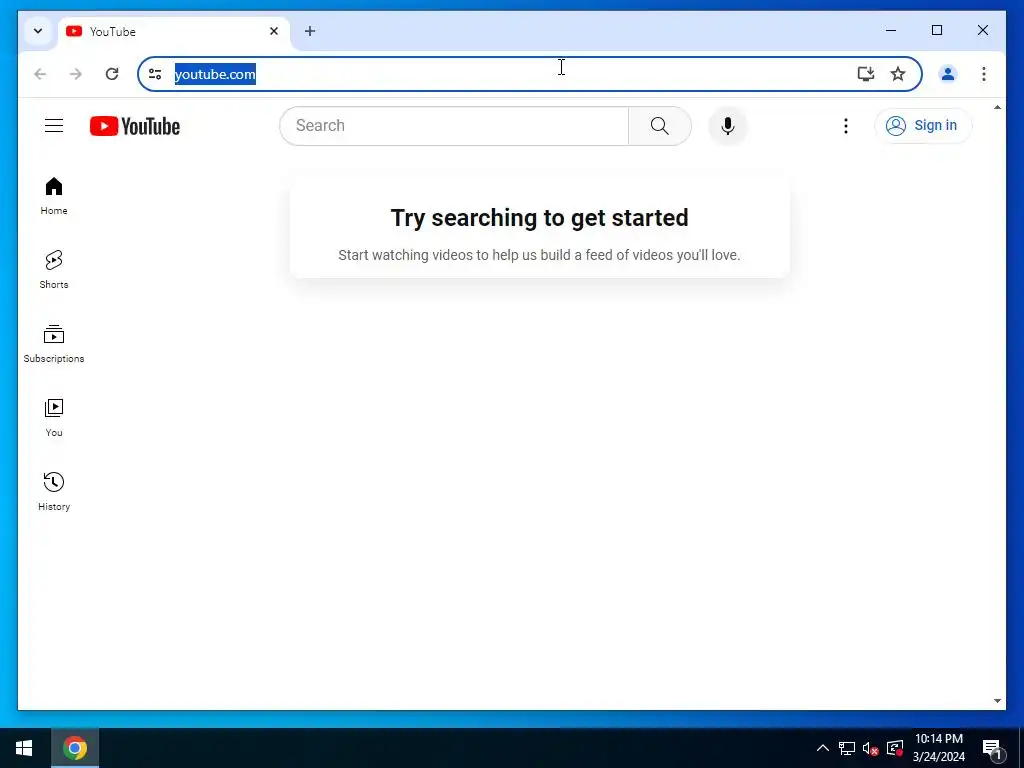Open the tab search dropdown arrow
The image size is (1024, 768).
38,31
